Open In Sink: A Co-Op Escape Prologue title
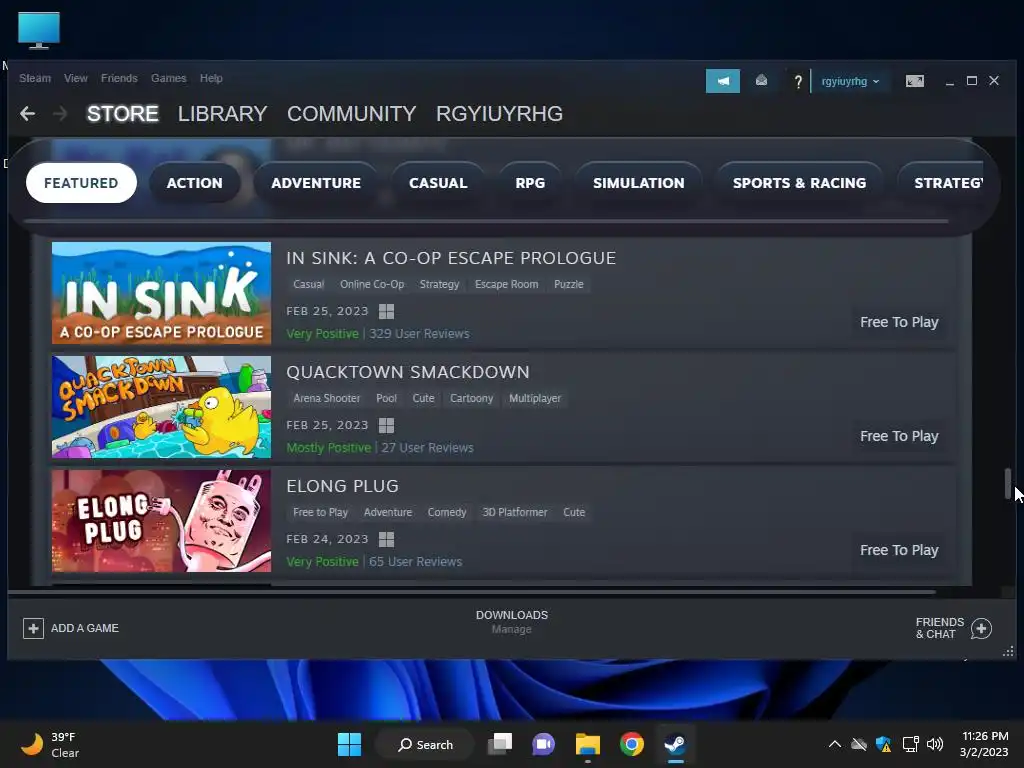 tap(451, 258)
